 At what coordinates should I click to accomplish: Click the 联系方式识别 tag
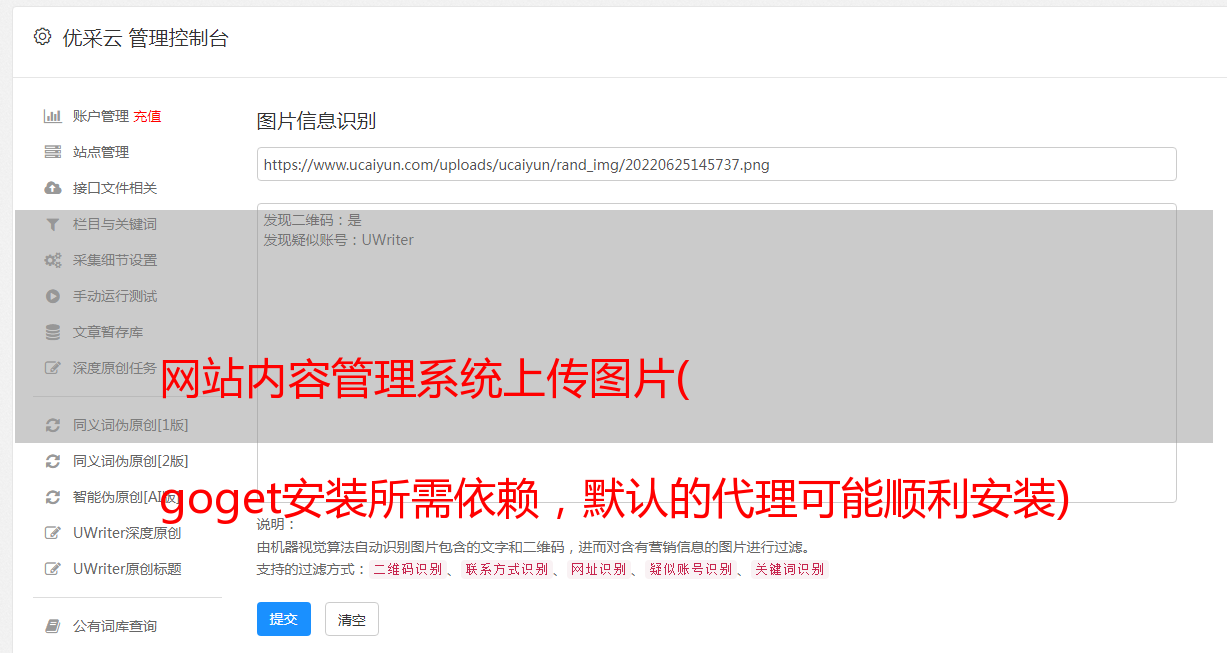click(507, 569)
